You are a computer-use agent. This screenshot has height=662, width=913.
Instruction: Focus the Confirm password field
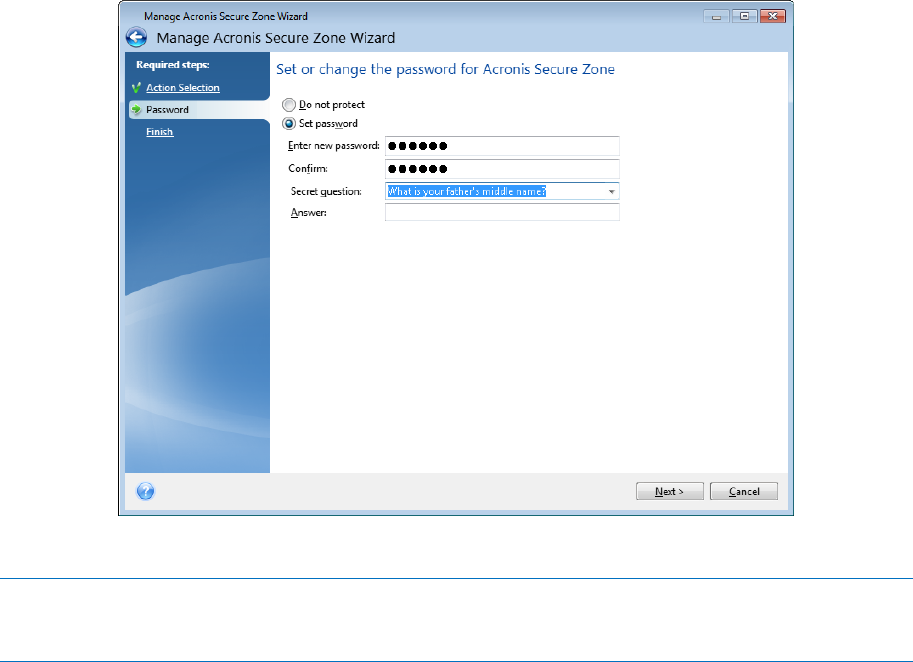click(x=502, y=169)
